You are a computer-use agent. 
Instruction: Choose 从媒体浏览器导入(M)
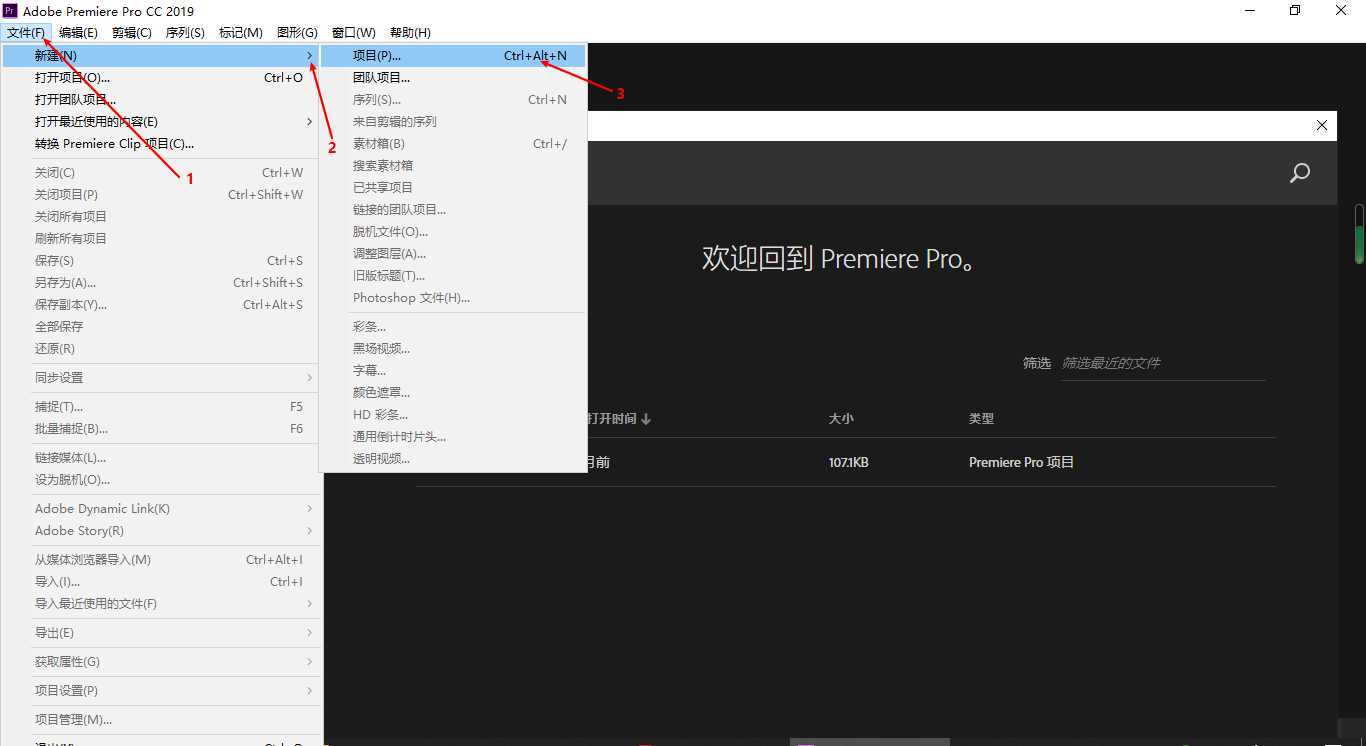[161, 559]
